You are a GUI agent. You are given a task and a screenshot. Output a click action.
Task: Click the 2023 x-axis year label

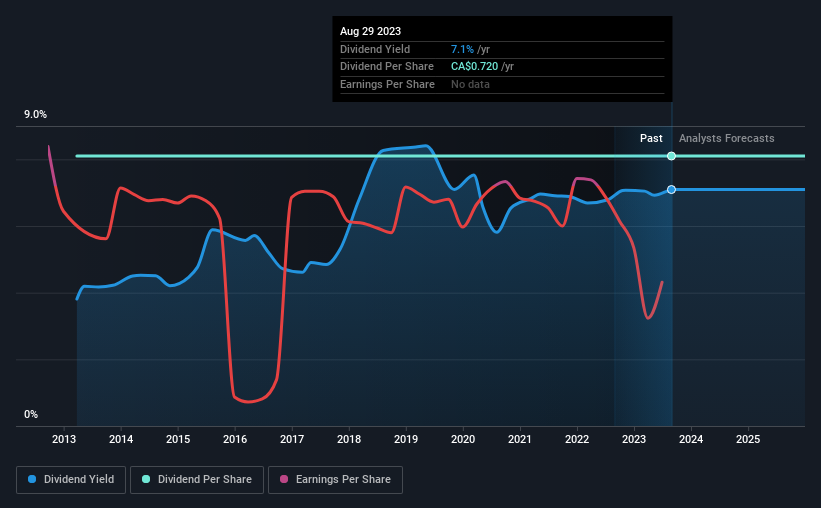point(634,439)
